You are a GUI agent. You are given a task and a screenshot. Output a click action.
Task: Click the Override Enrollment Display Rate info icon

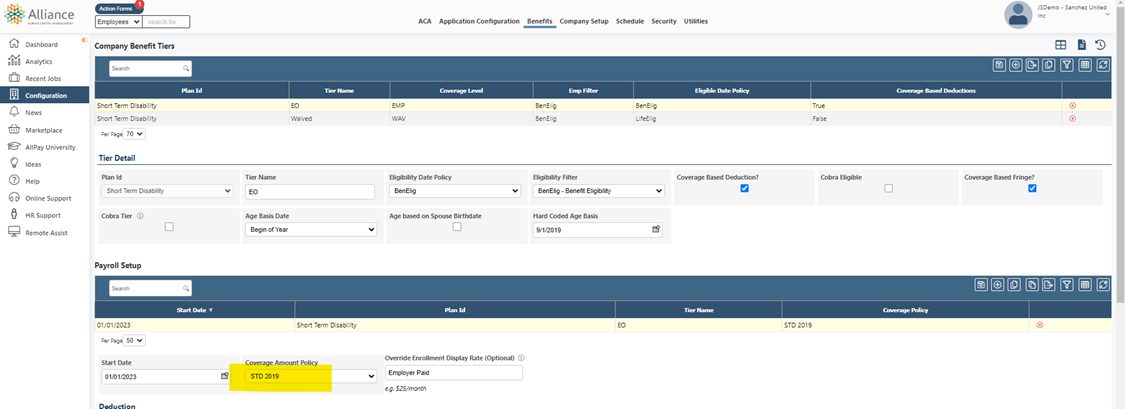pos(521,357)
